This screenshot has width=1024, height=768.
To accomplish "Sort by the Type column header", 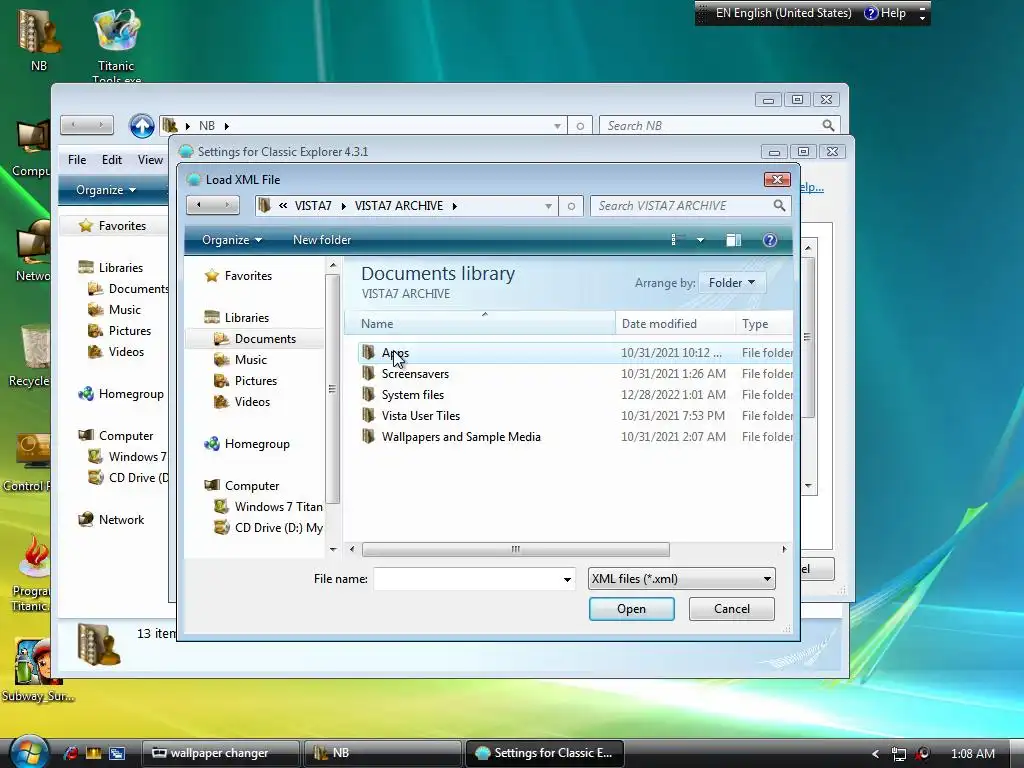I will pos(764,323).
